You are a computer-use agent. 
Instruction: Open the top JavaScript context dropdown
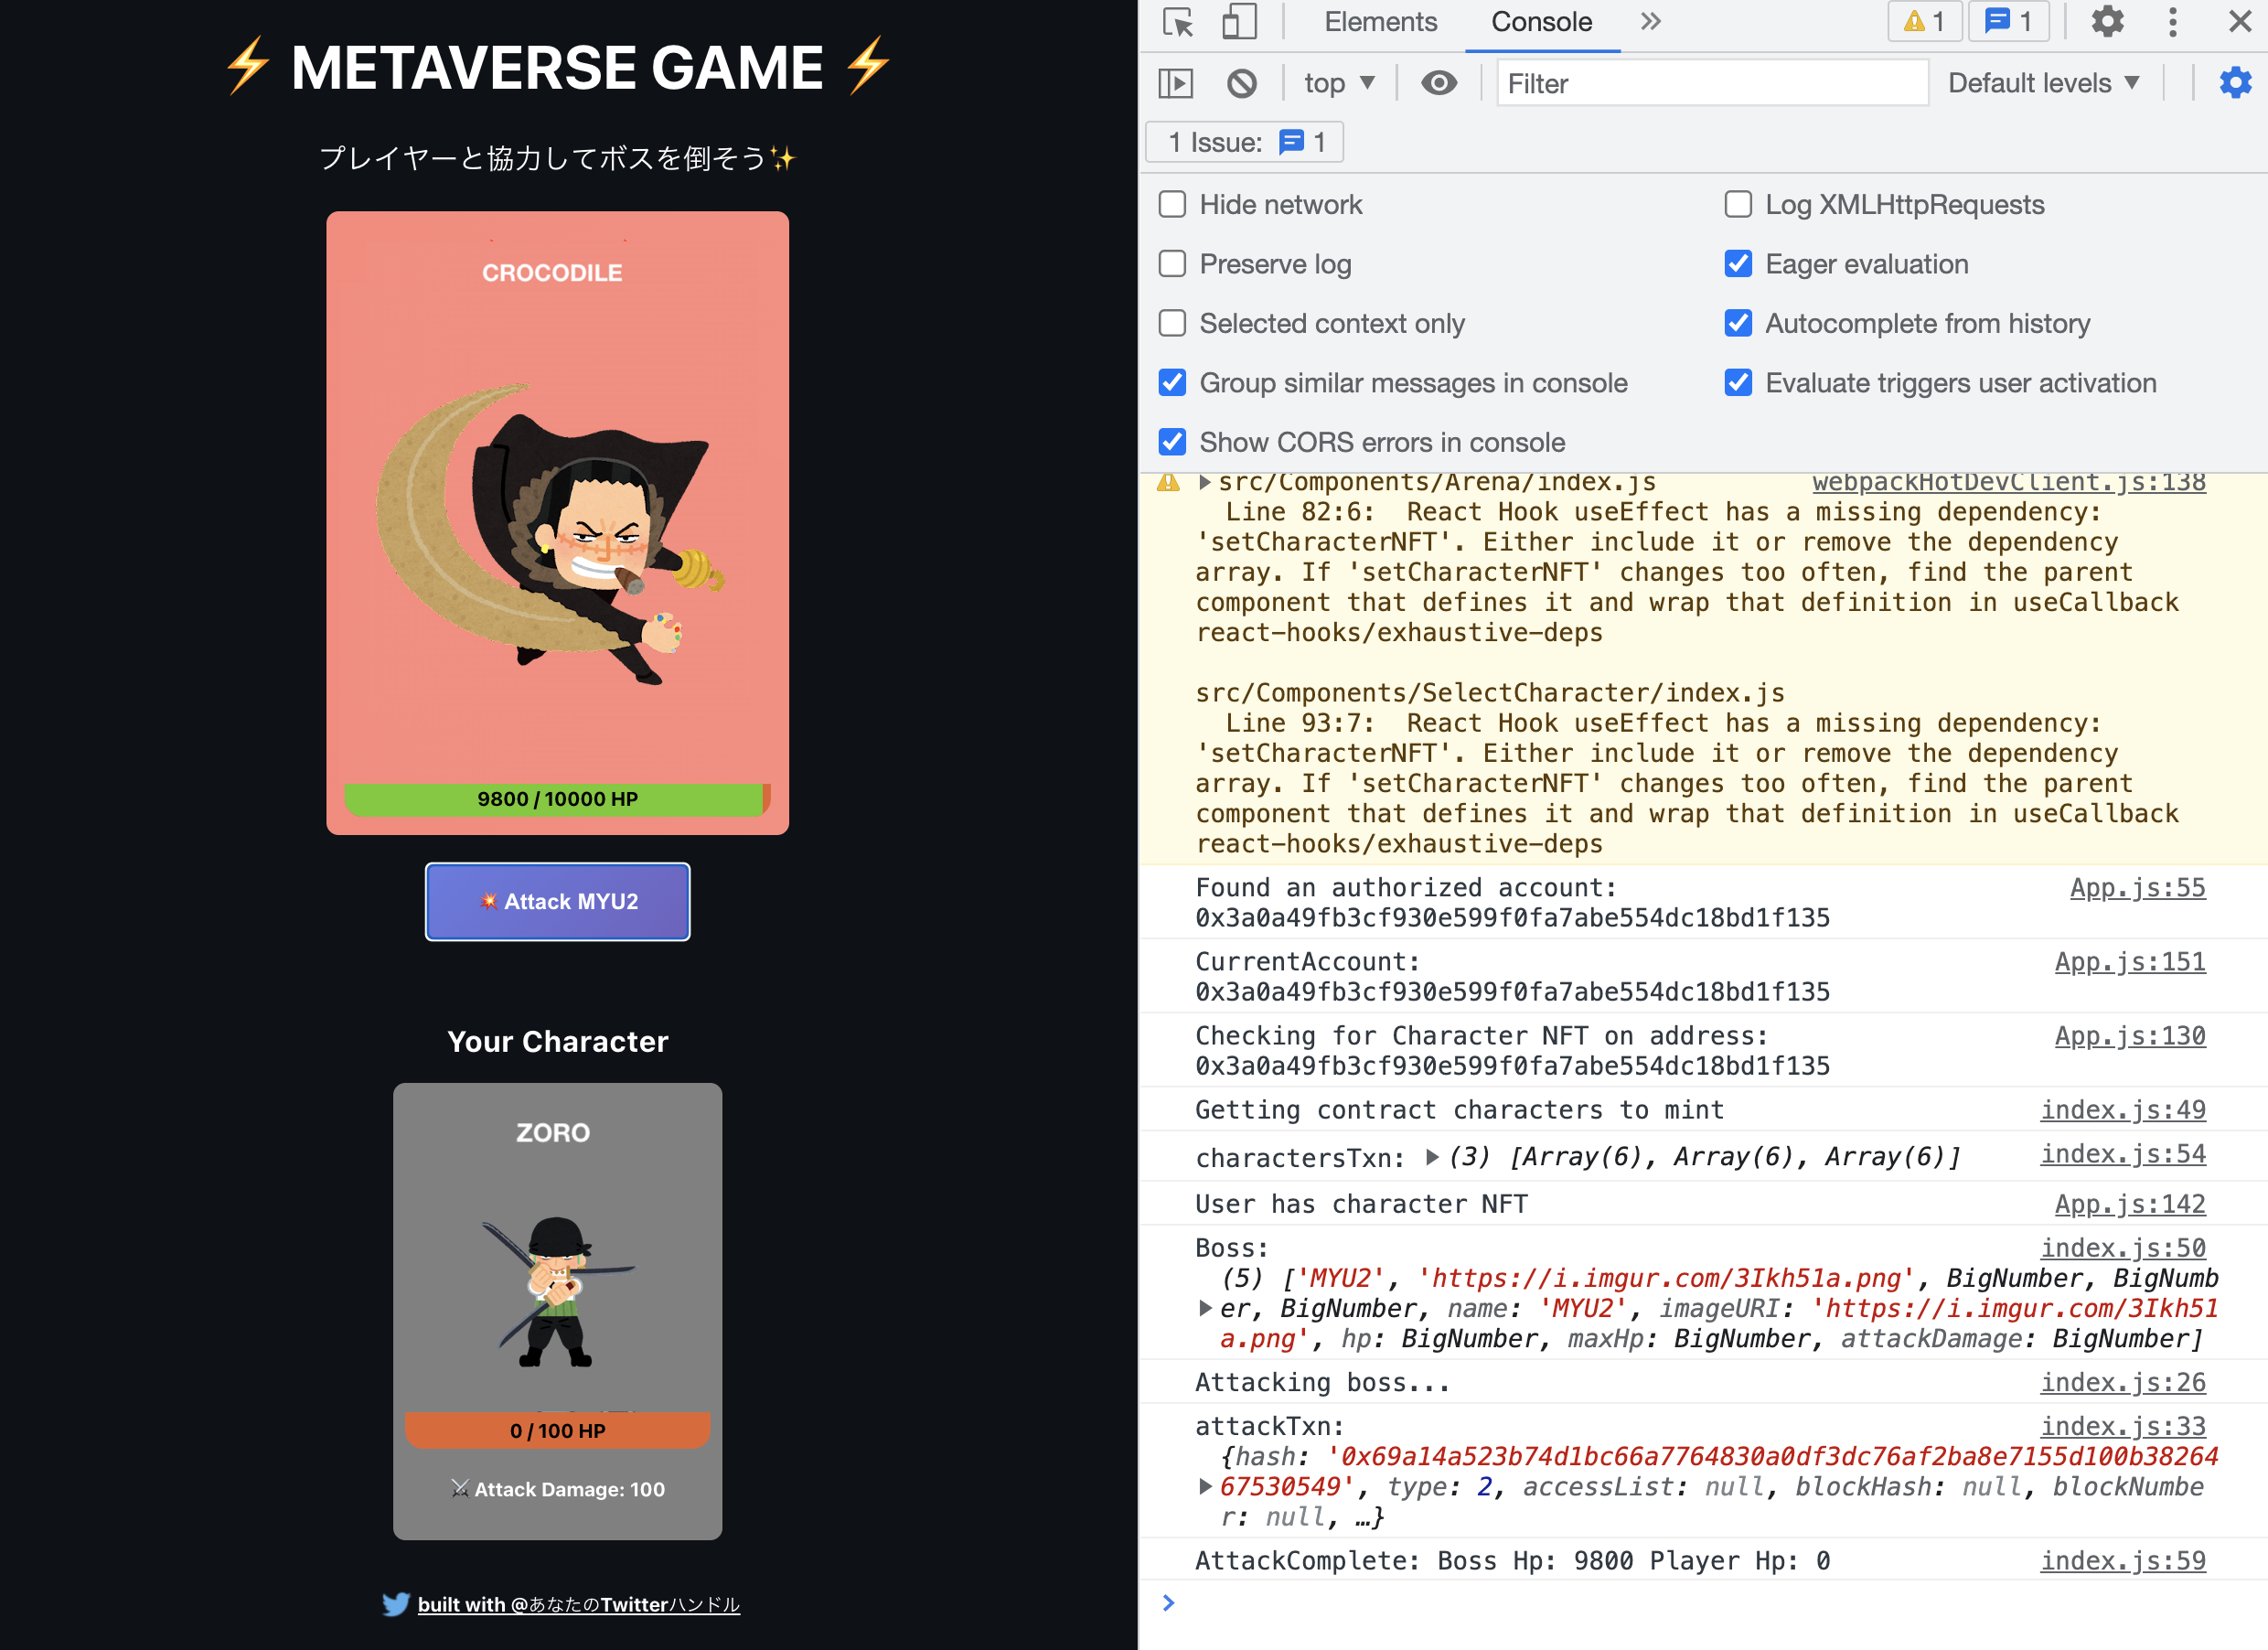[1339, 83]
